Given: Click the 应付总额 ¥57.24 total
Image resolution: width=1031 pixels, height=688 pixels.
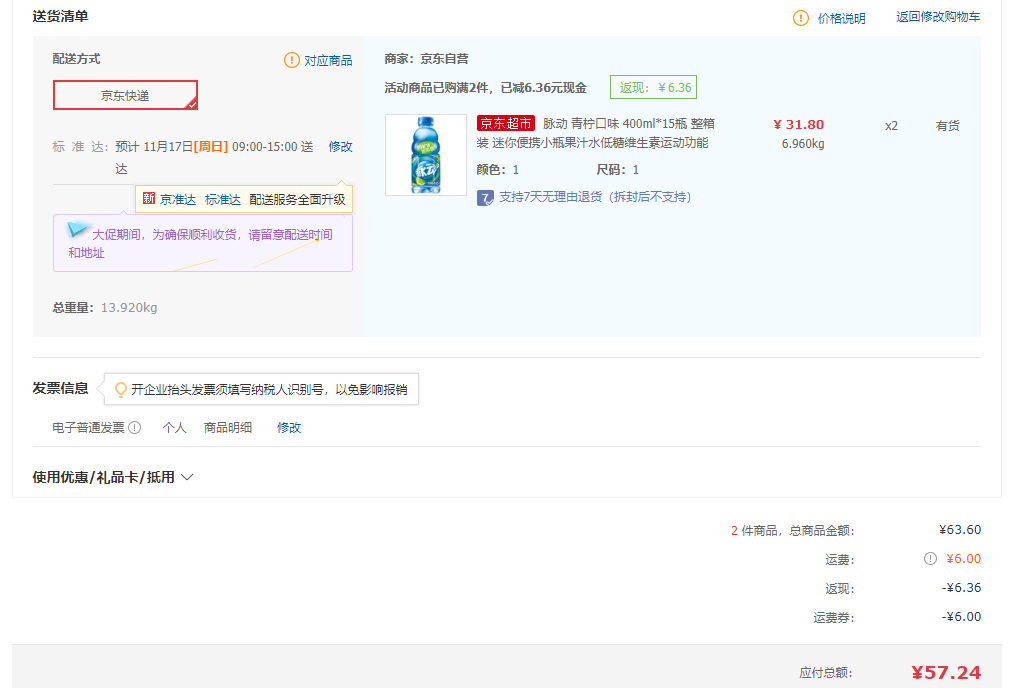Looking at the screenshot, I should (946, 672).
